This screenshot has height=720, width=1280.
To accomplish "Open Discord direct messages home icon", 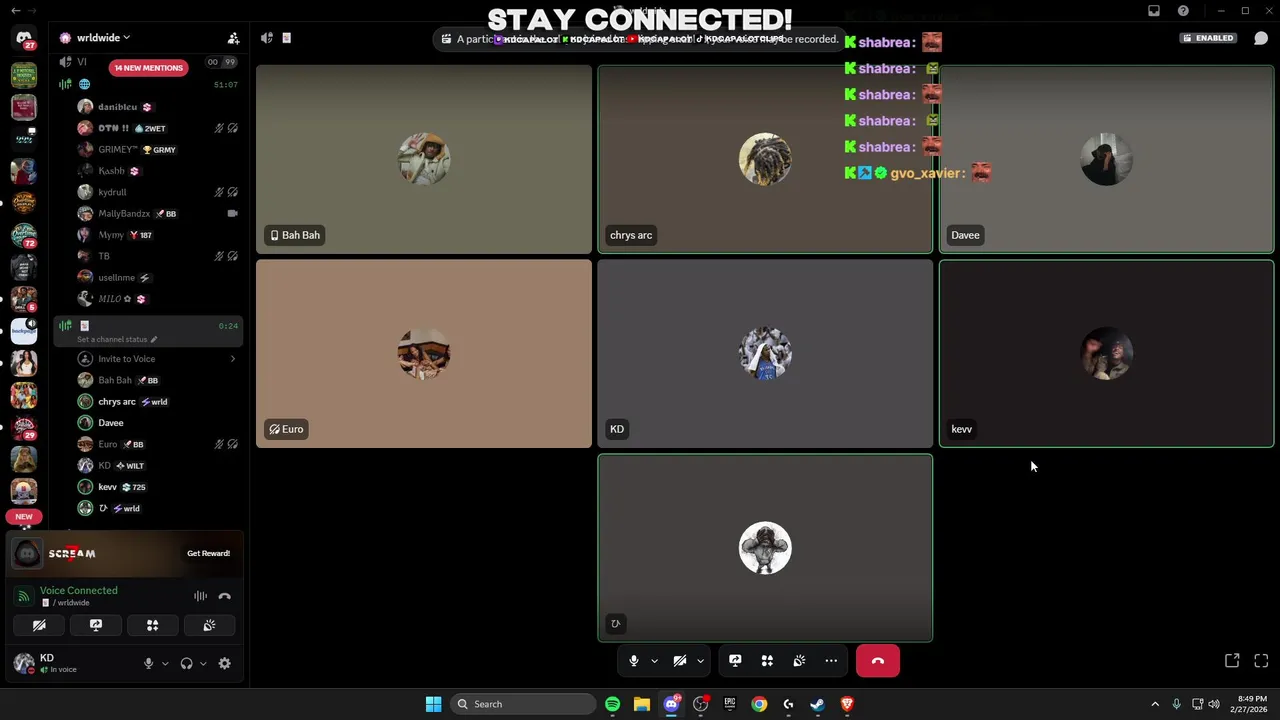I will [24, 38].
